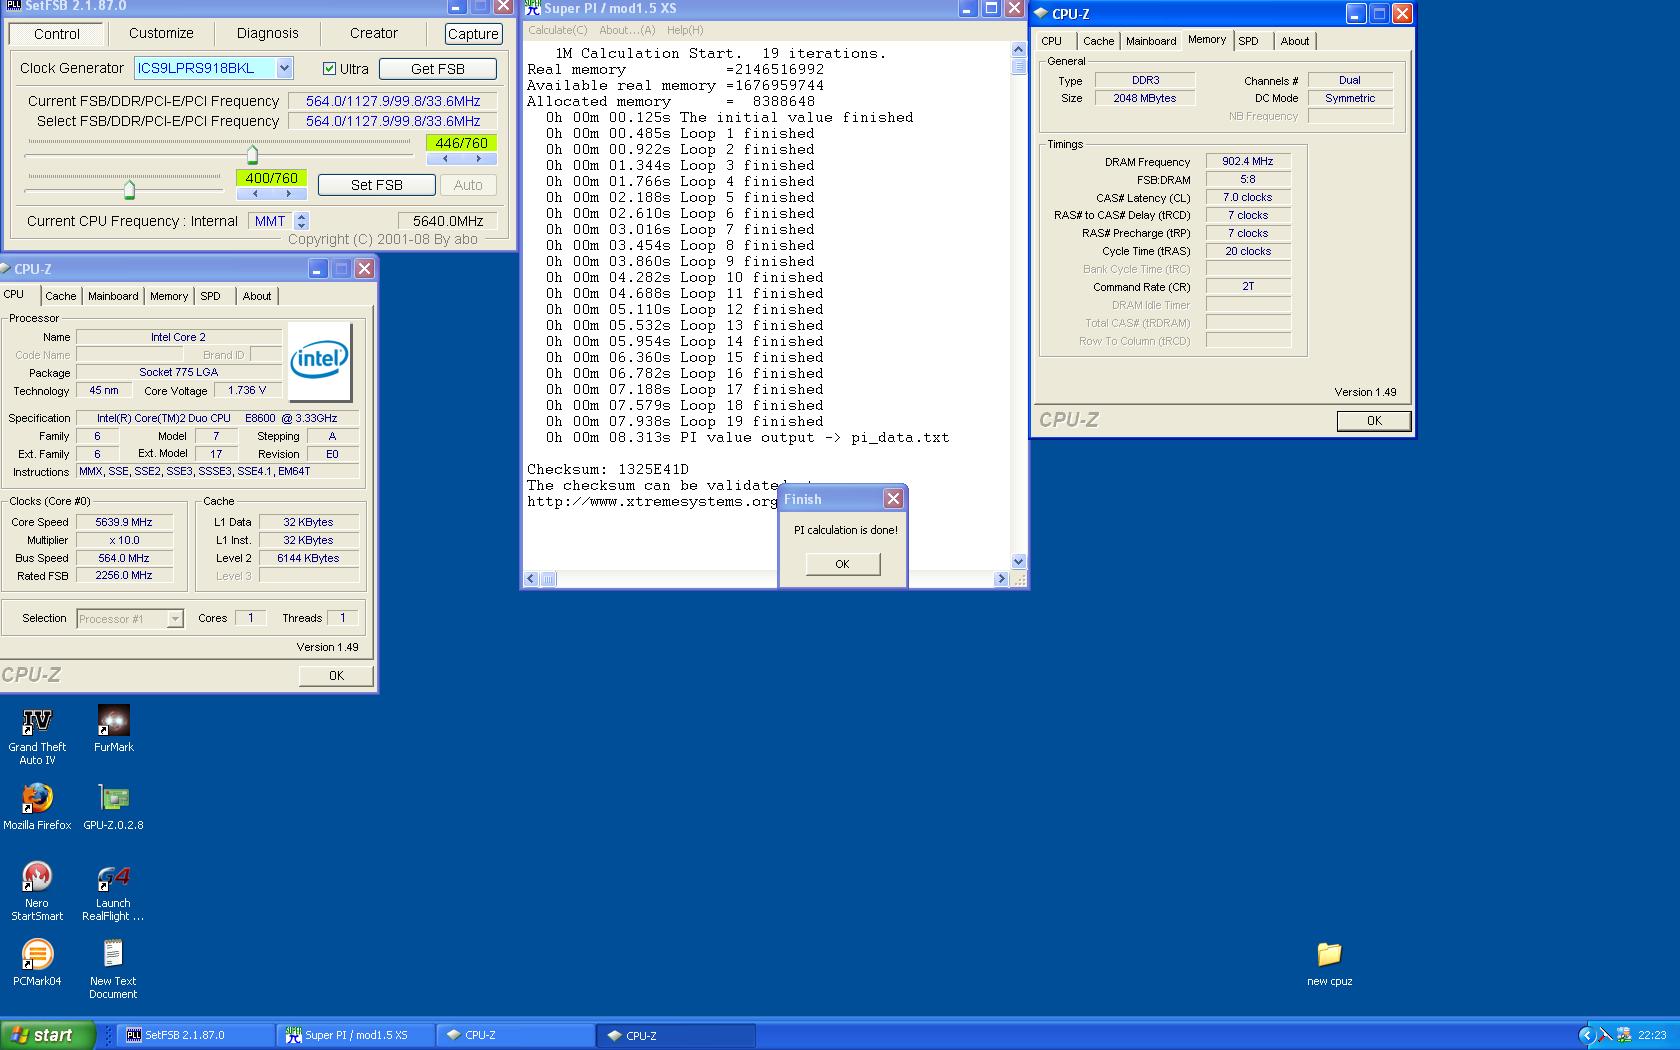
Task: Open Grand Theft Auto IV desktop shortcut
Action: click(37, 735)
